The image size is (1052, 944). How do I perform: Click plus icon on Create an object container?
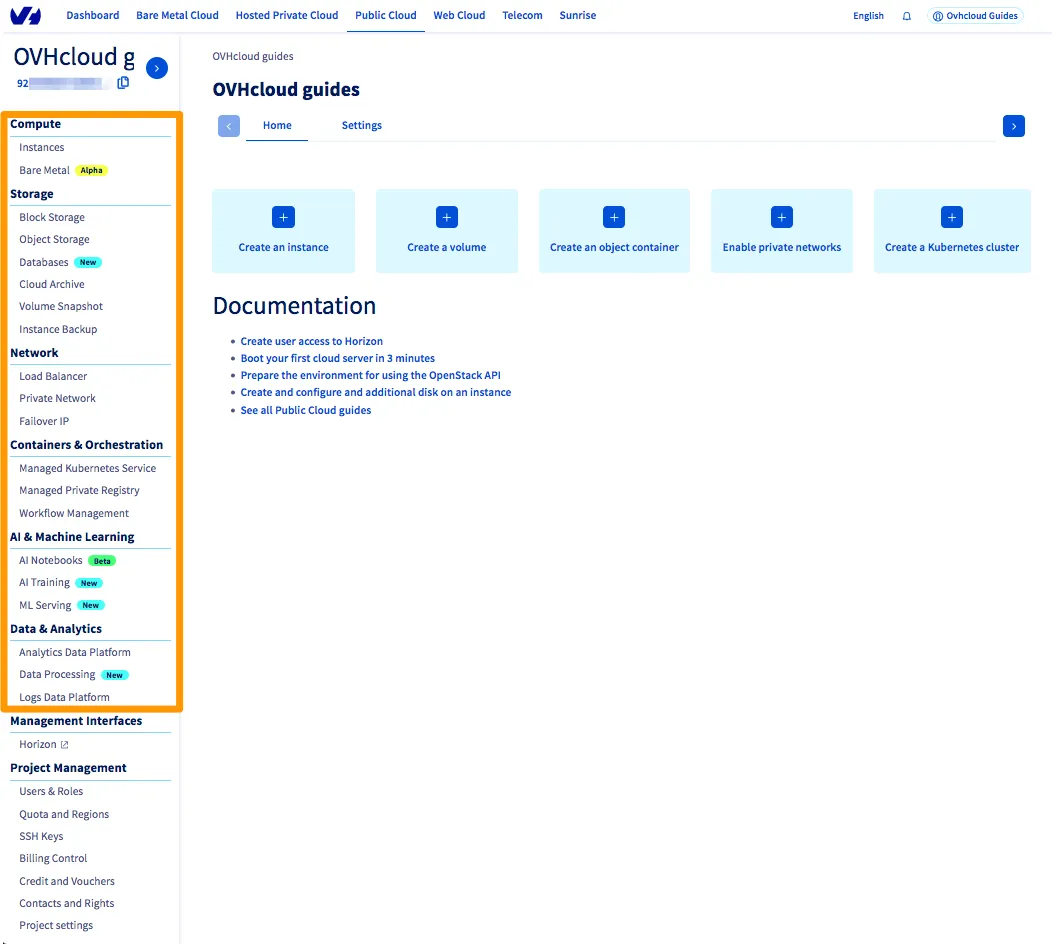point(614,217)
